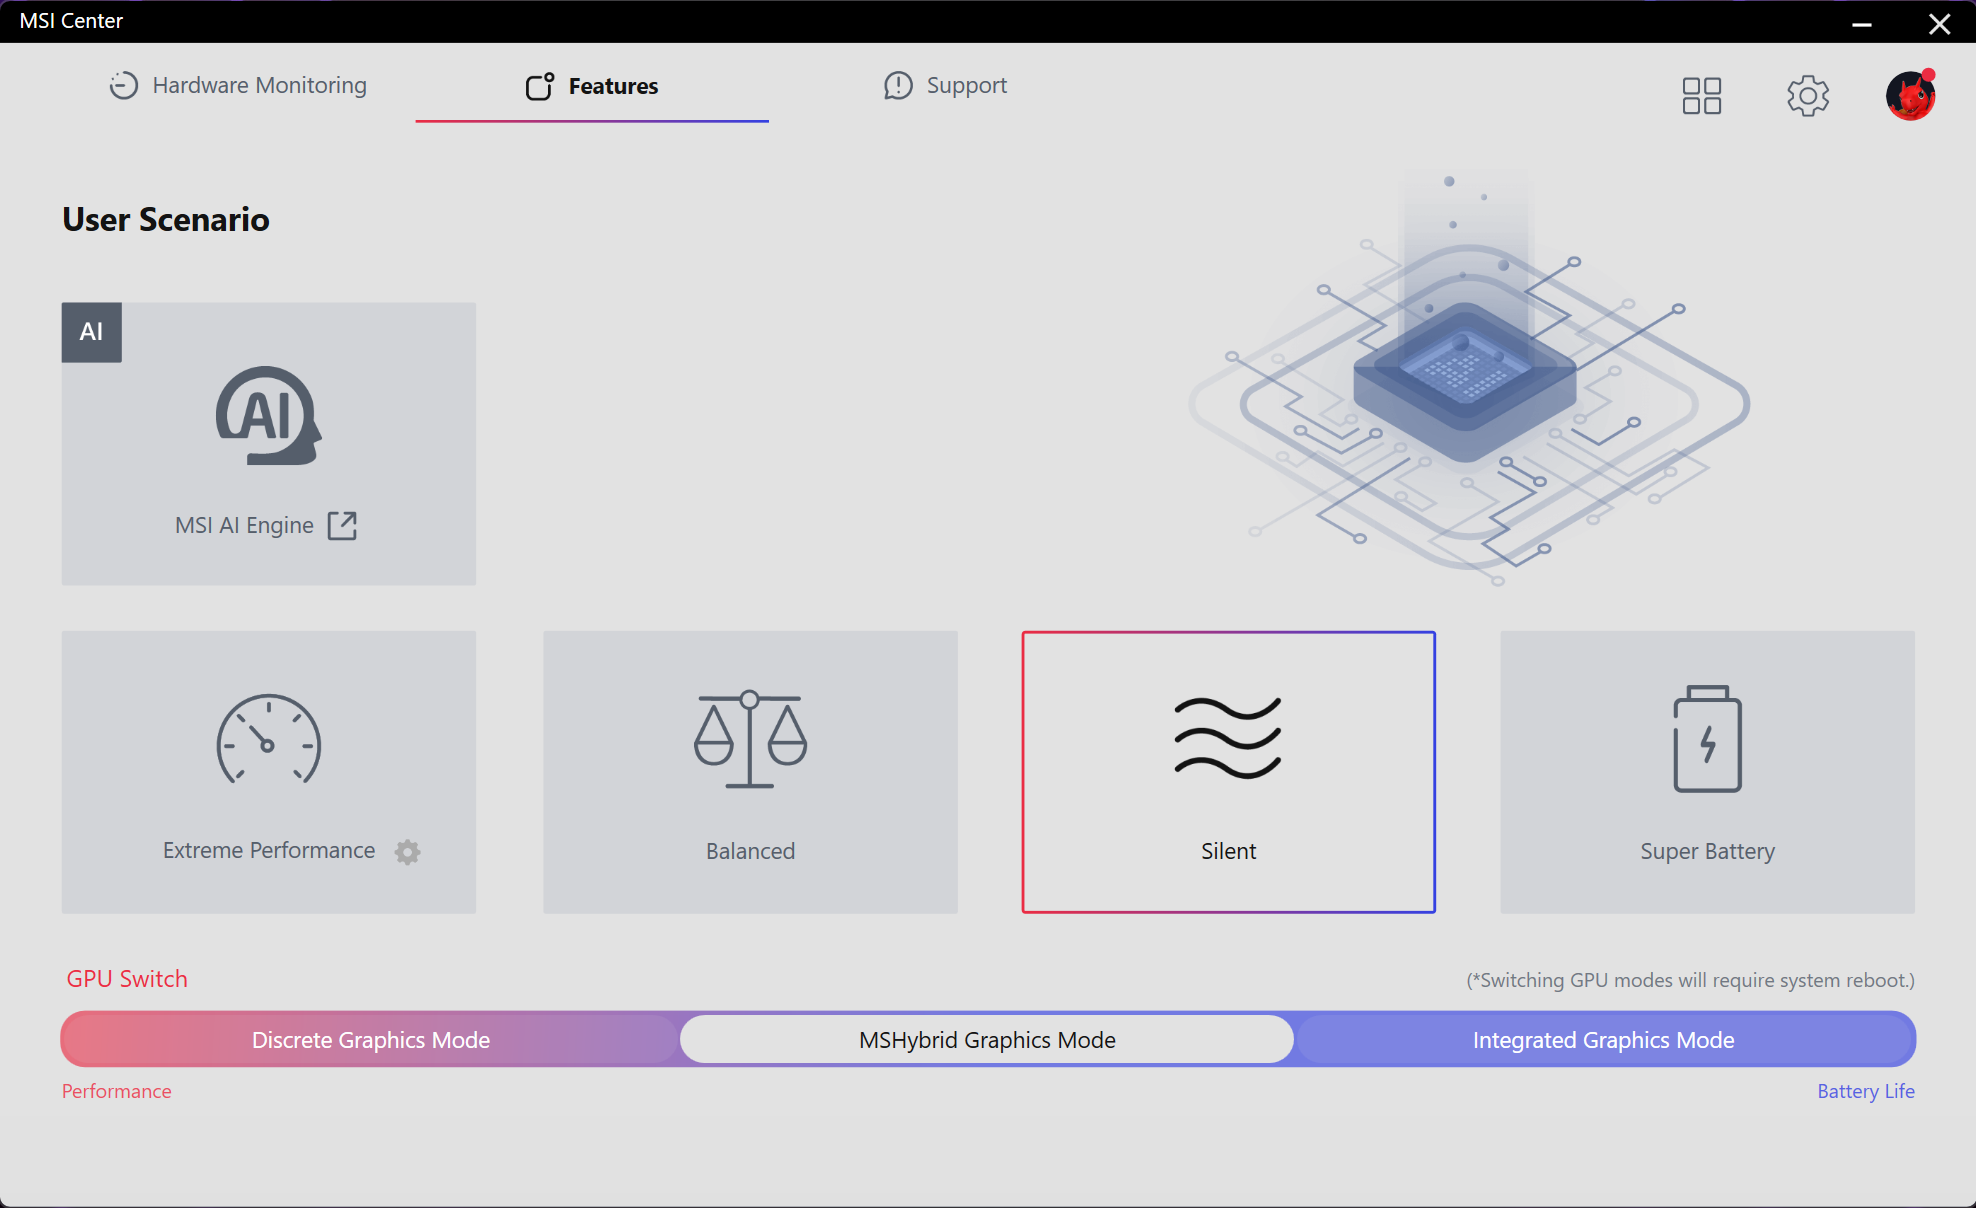Switch to Integrated Graphics Mode
This screenshot has width=1976, height=1208.
coord(1604,1040)
